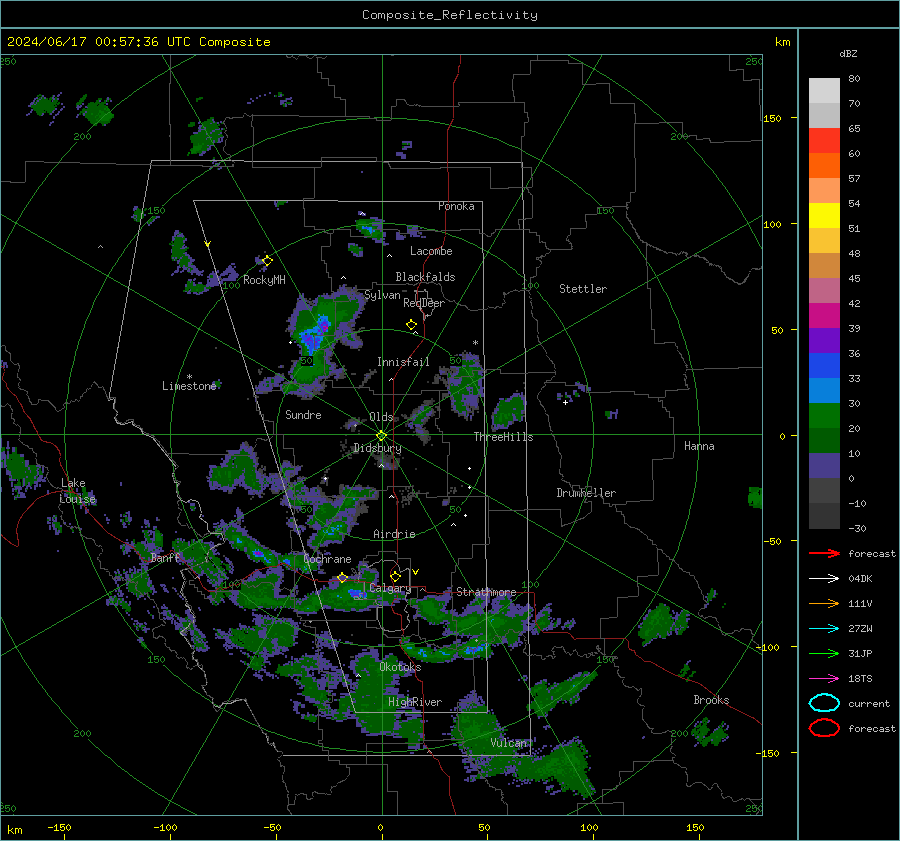Click the Lacombe label on the map

tap(431, 251)
